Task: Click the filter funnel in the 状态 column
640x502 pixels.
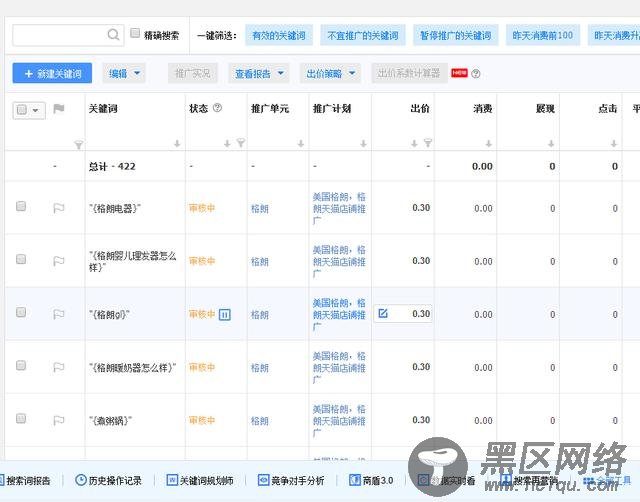Action: (x=241, y=143)
